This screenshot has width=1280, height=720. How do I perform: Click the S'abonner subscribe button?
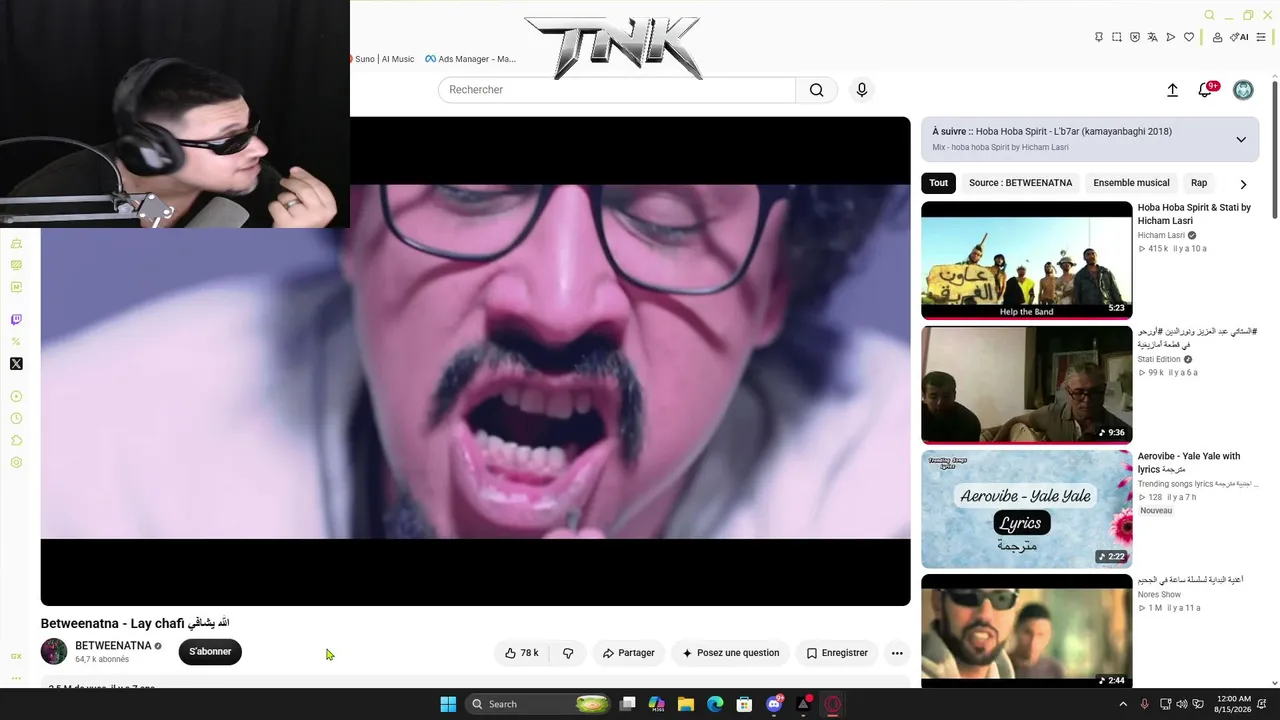tap(210, 652)
